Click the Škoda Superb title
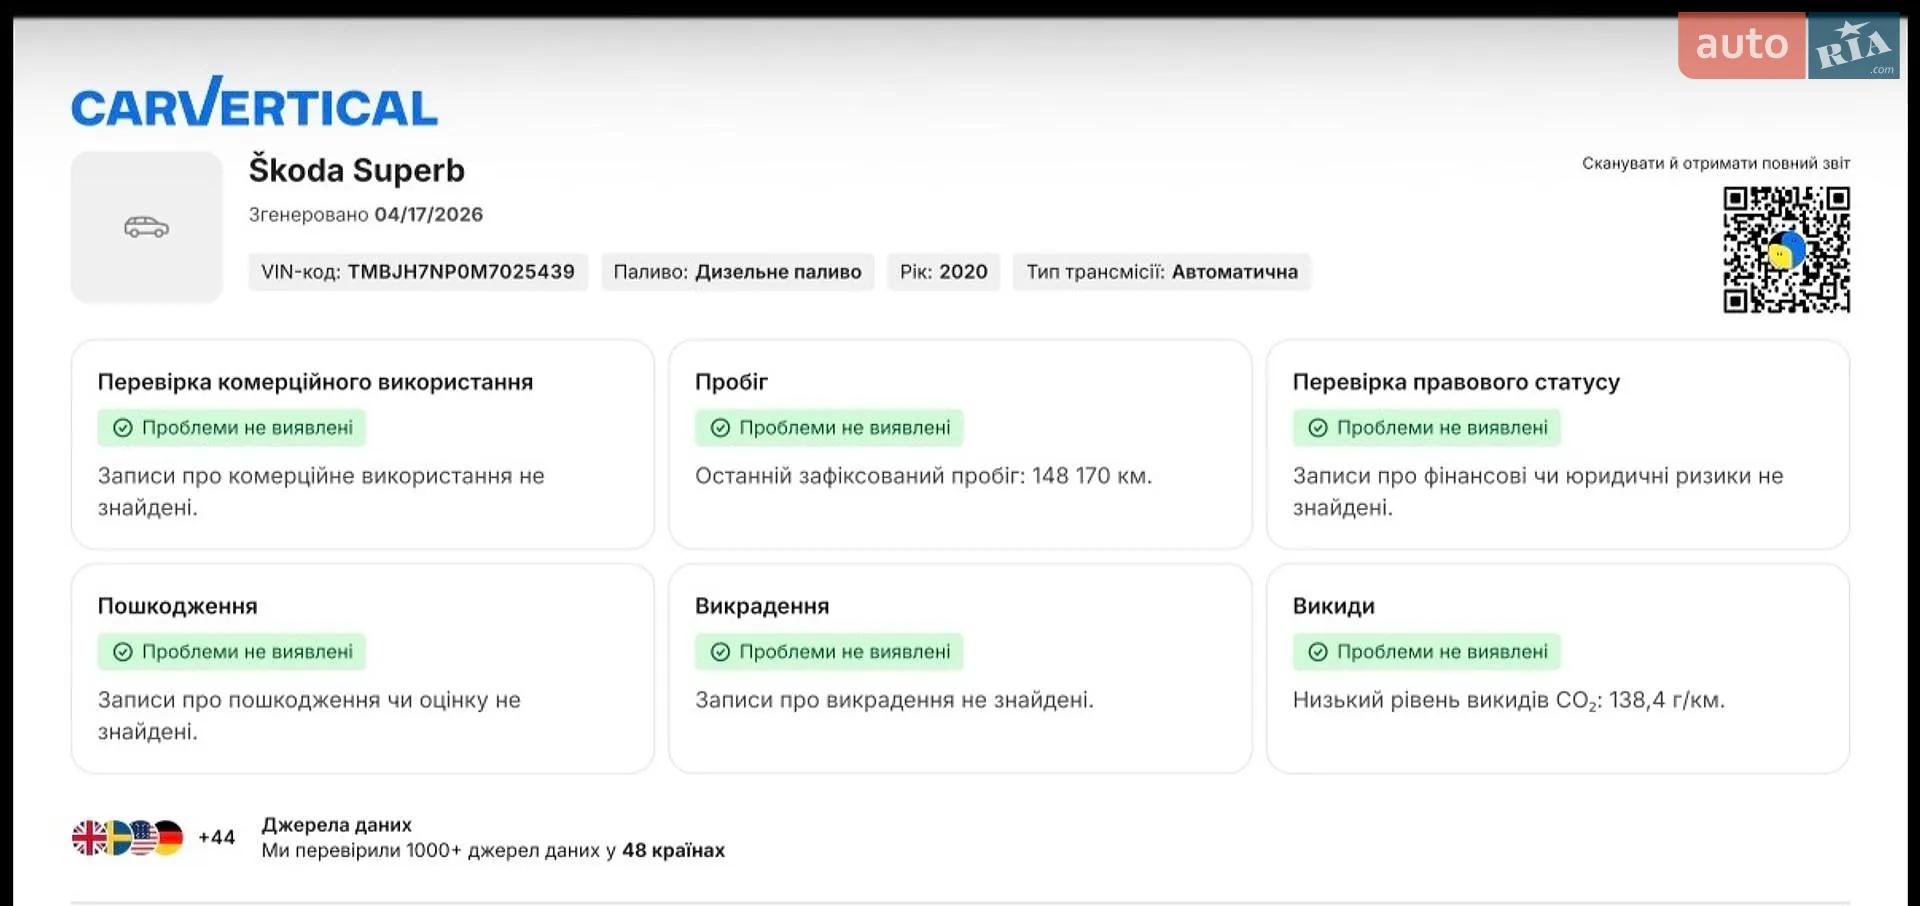Image resolution: width=1920 pixels, height=906 pixels. (x=356, y=170)
